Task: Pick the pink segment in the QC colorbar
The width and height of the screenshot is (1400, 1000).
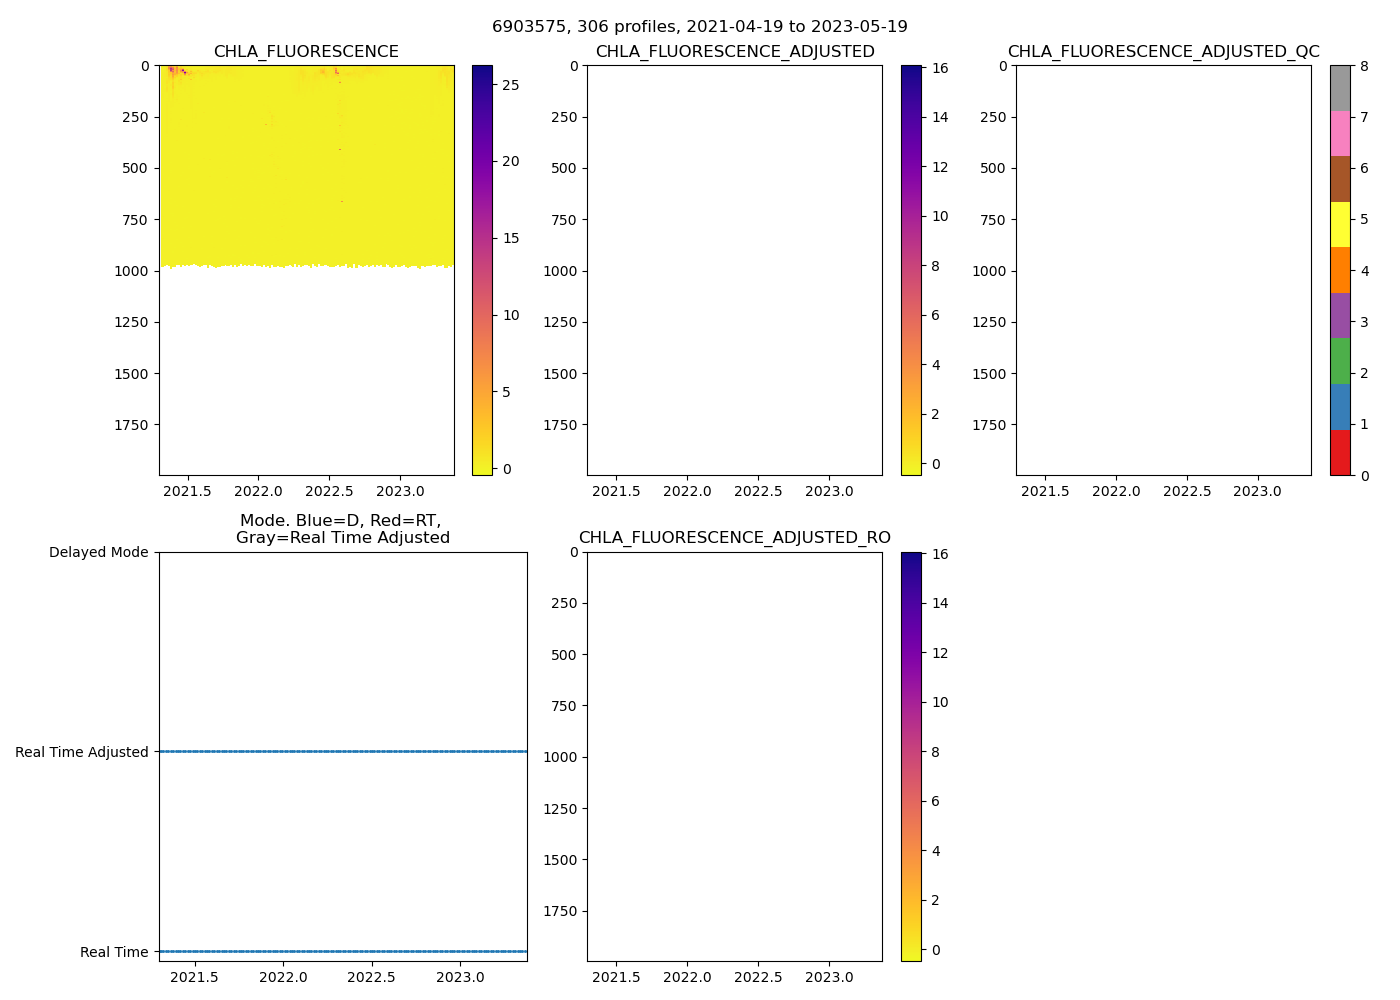Action: pyautogui.click(x=1340, y=133)
